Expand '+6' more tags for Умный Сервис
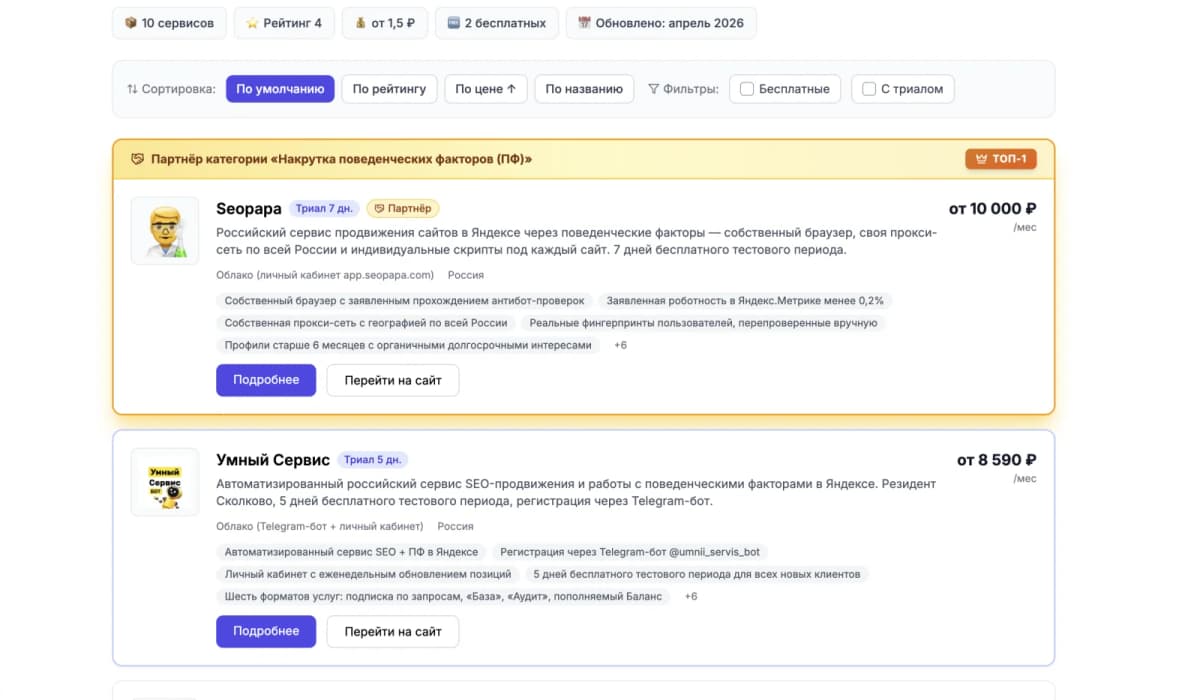Viewport: 1200px width, 700px height. pyautogui.click(x=691, y=596)
